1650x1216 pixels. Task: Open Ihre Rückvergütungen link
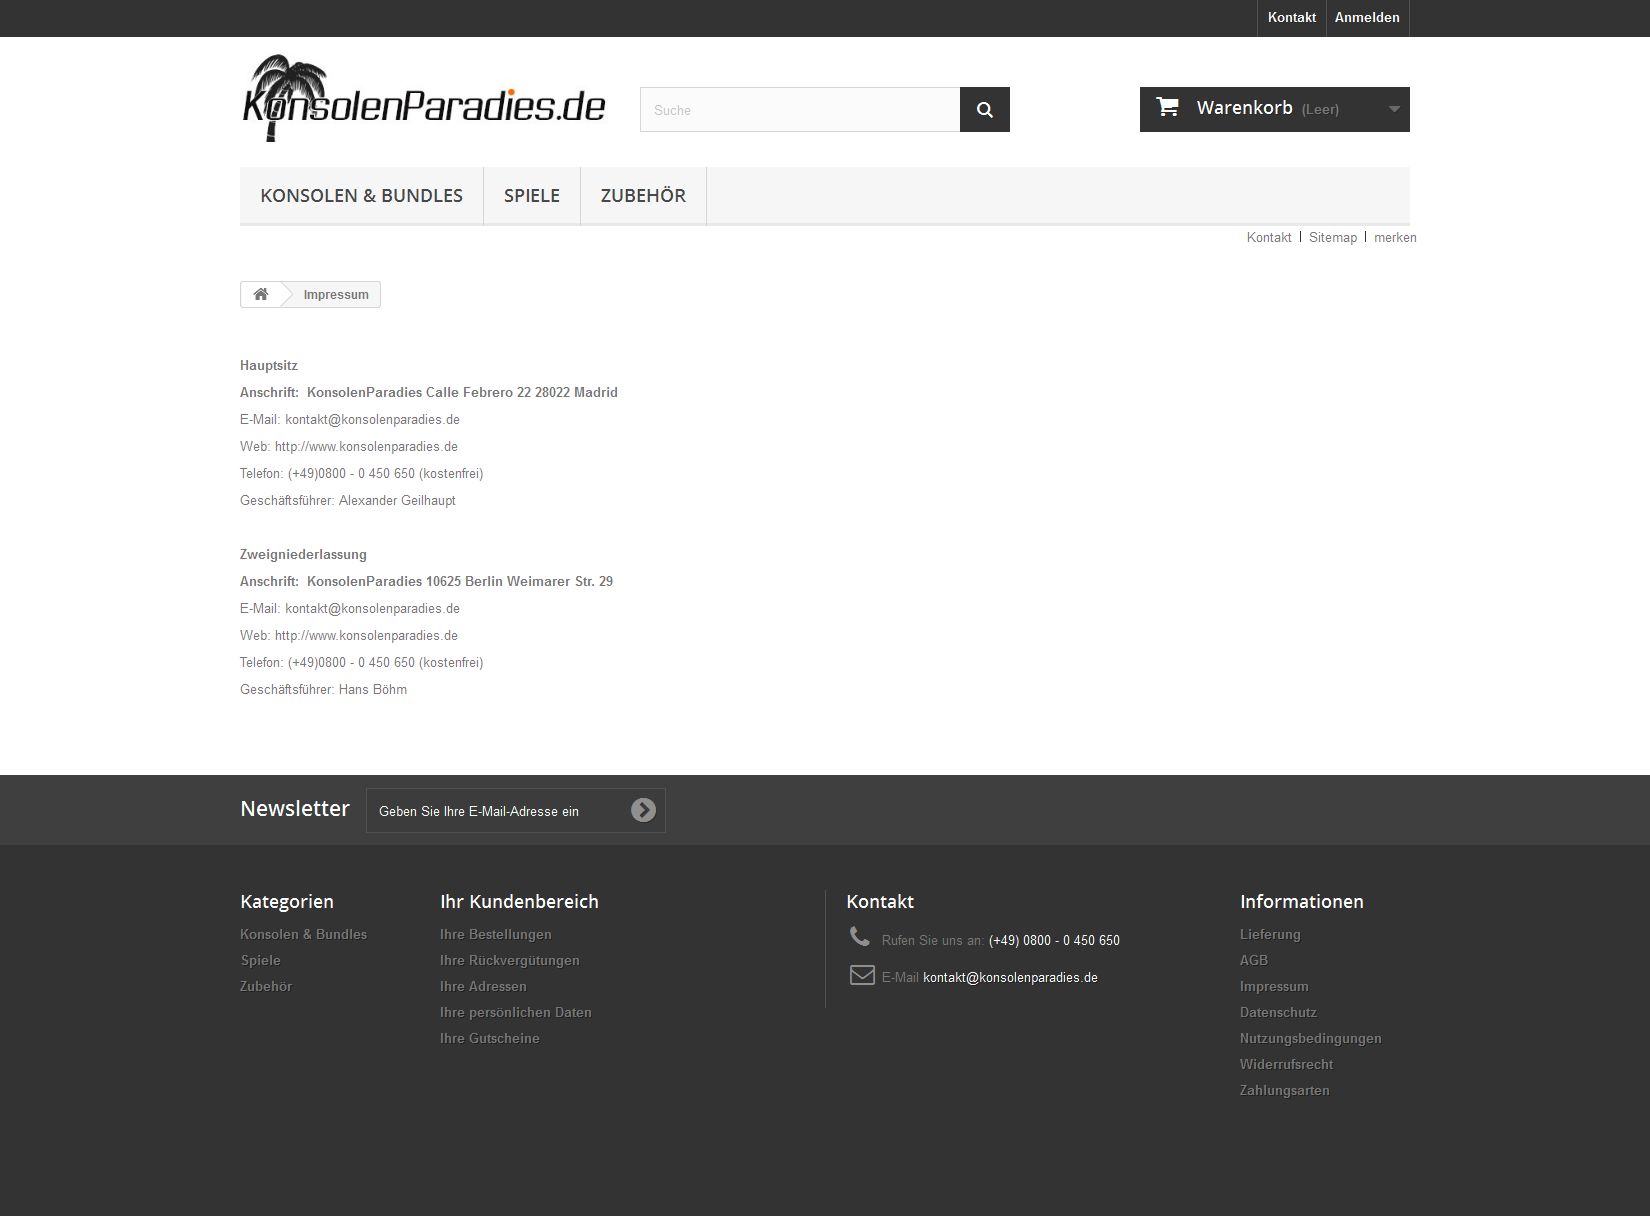(x=510, y=960)
